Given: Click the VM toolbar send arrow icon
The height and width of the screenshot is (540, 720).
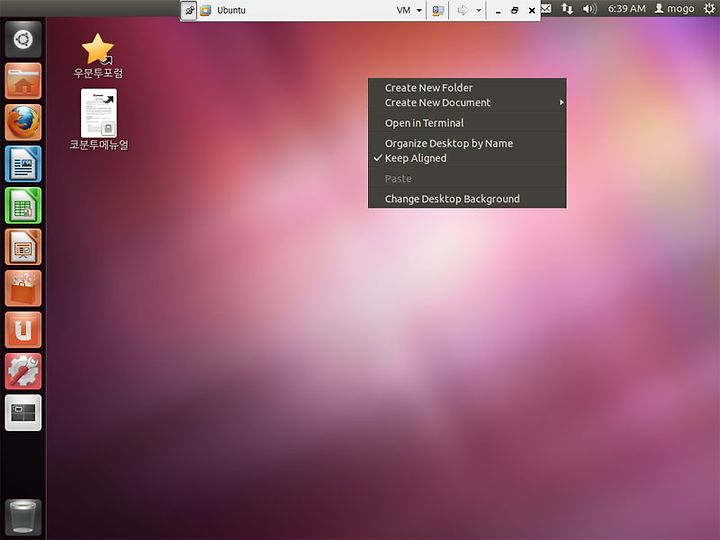Looking at the screenshot, I should (462, 10).
